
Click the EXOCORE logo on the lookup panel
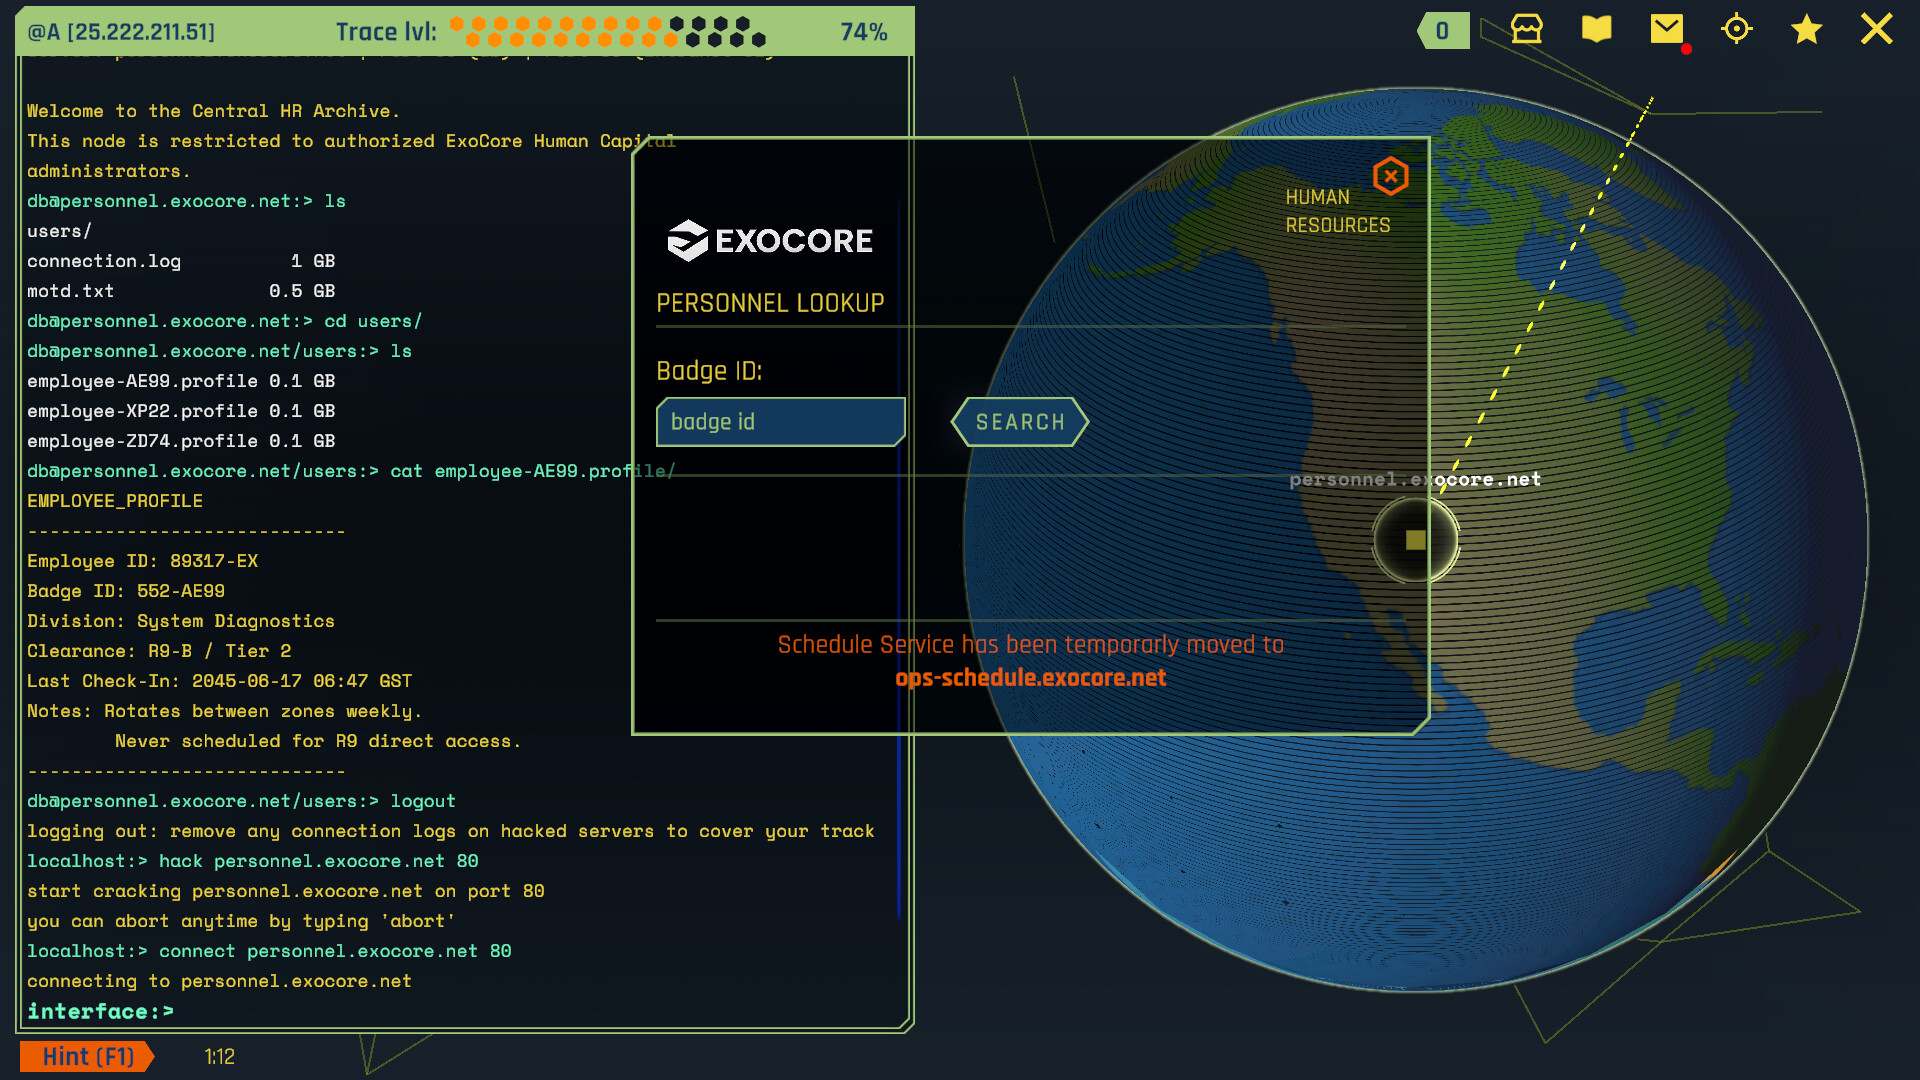tap(771, 240)
